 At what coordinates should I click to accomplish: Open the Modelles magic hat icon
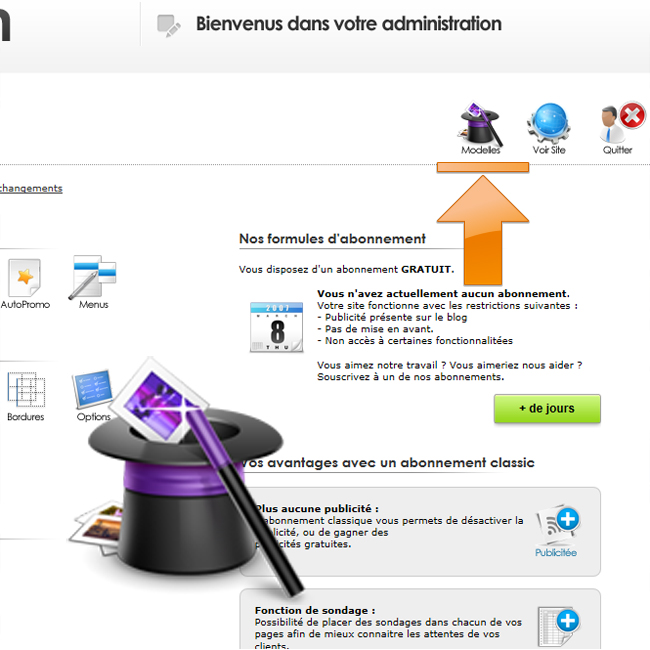point(480,123)
